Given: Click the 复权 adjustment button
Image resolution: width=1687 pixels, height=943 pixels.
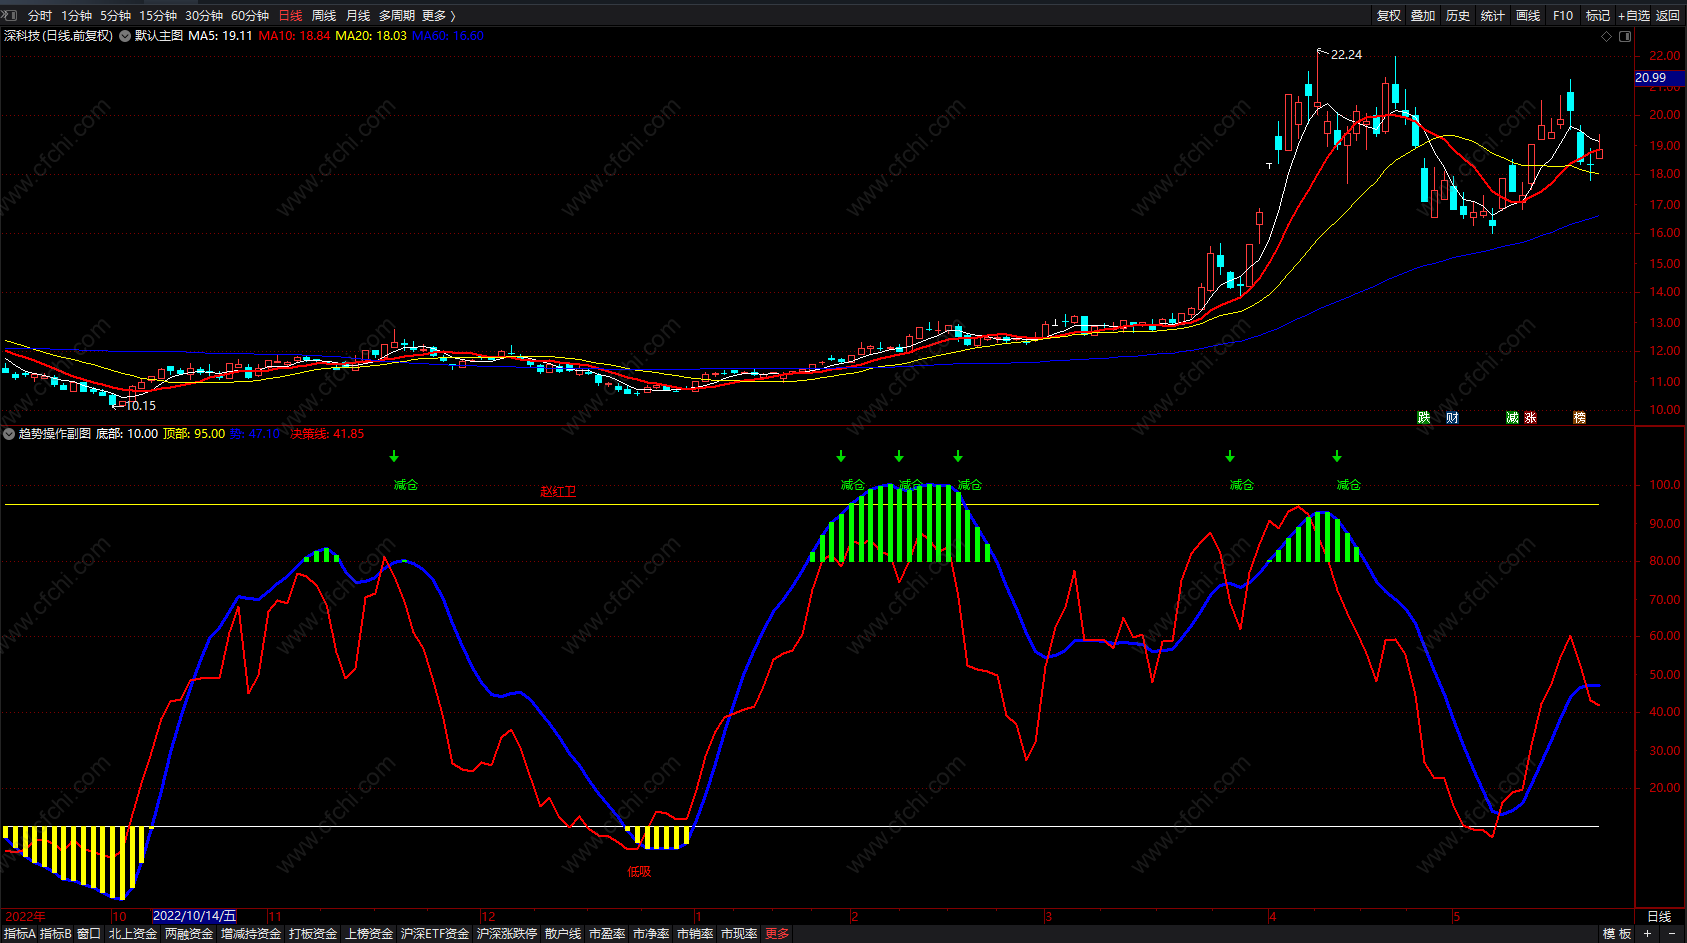Looking at the screenshot, I should click(x=1389, y=15).
